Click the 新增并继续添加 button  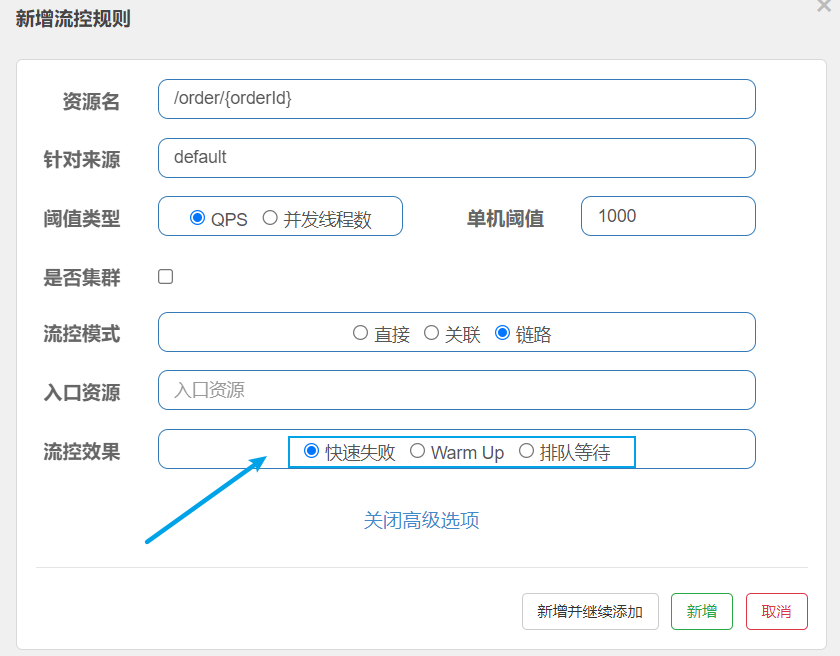pyautogui.click(x=590, y=611)
